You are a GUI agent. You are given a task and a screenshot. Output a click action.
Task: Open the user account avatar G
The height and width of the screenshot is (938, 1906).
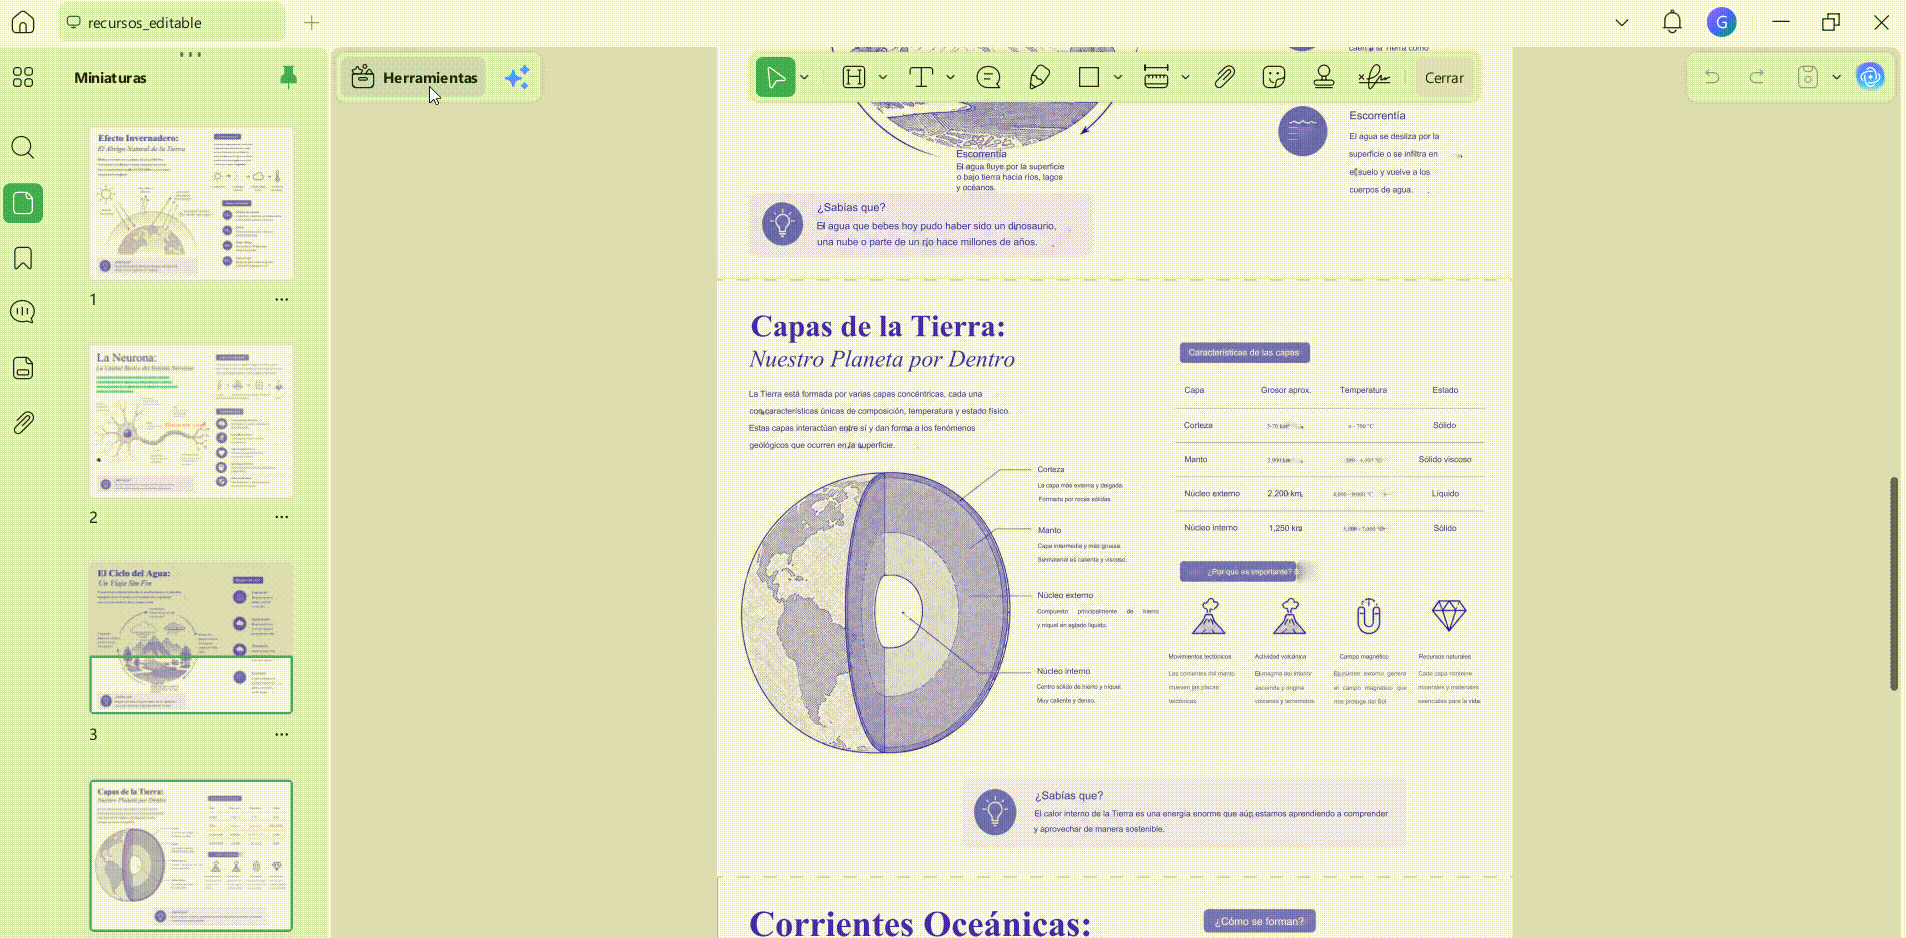(x=1721, y=22)
